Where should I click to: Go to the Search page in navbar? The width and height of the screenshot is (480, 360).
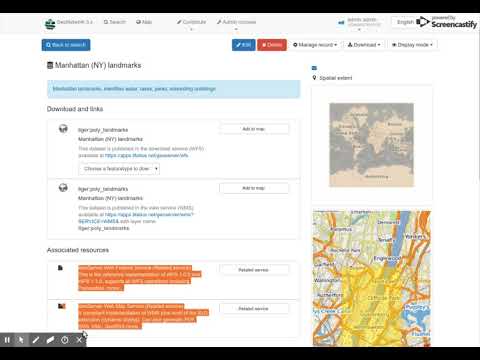tap(114, 22)
